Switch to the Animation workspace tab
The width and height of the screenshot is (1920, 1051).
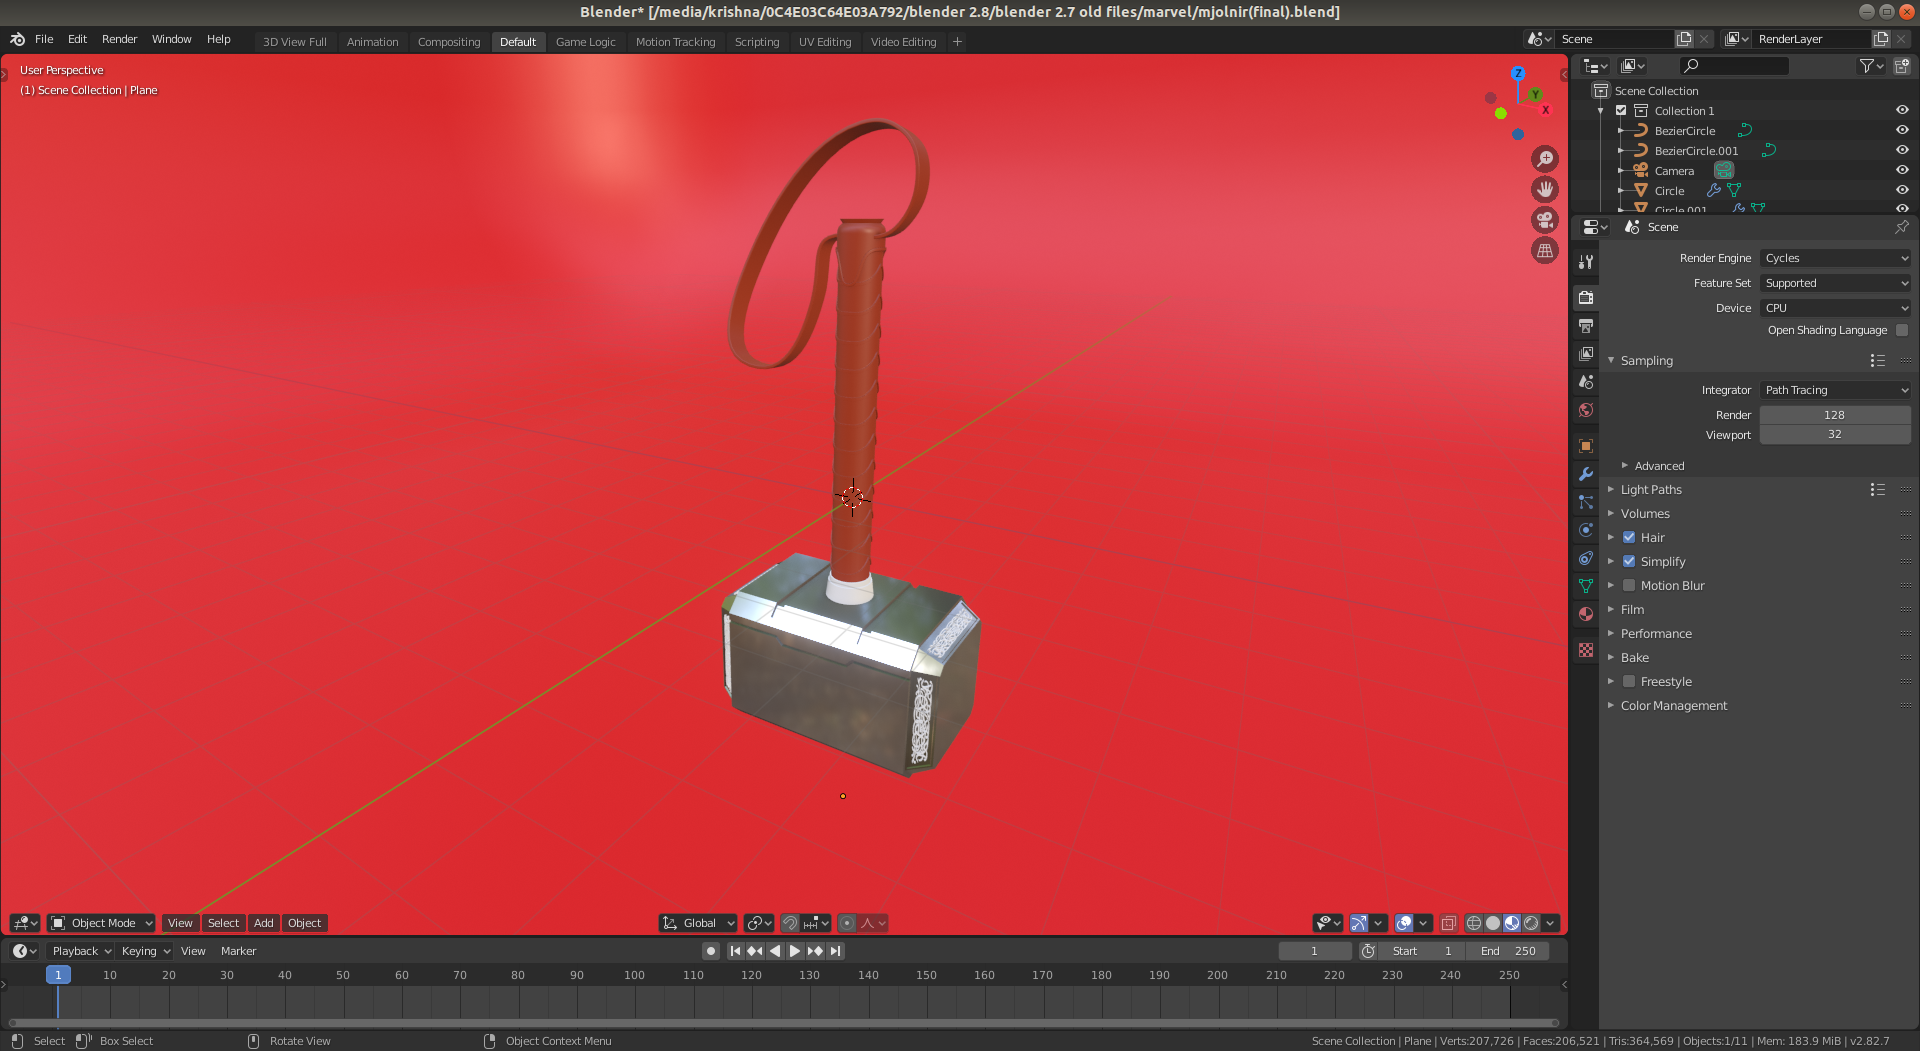coord(372,42)
